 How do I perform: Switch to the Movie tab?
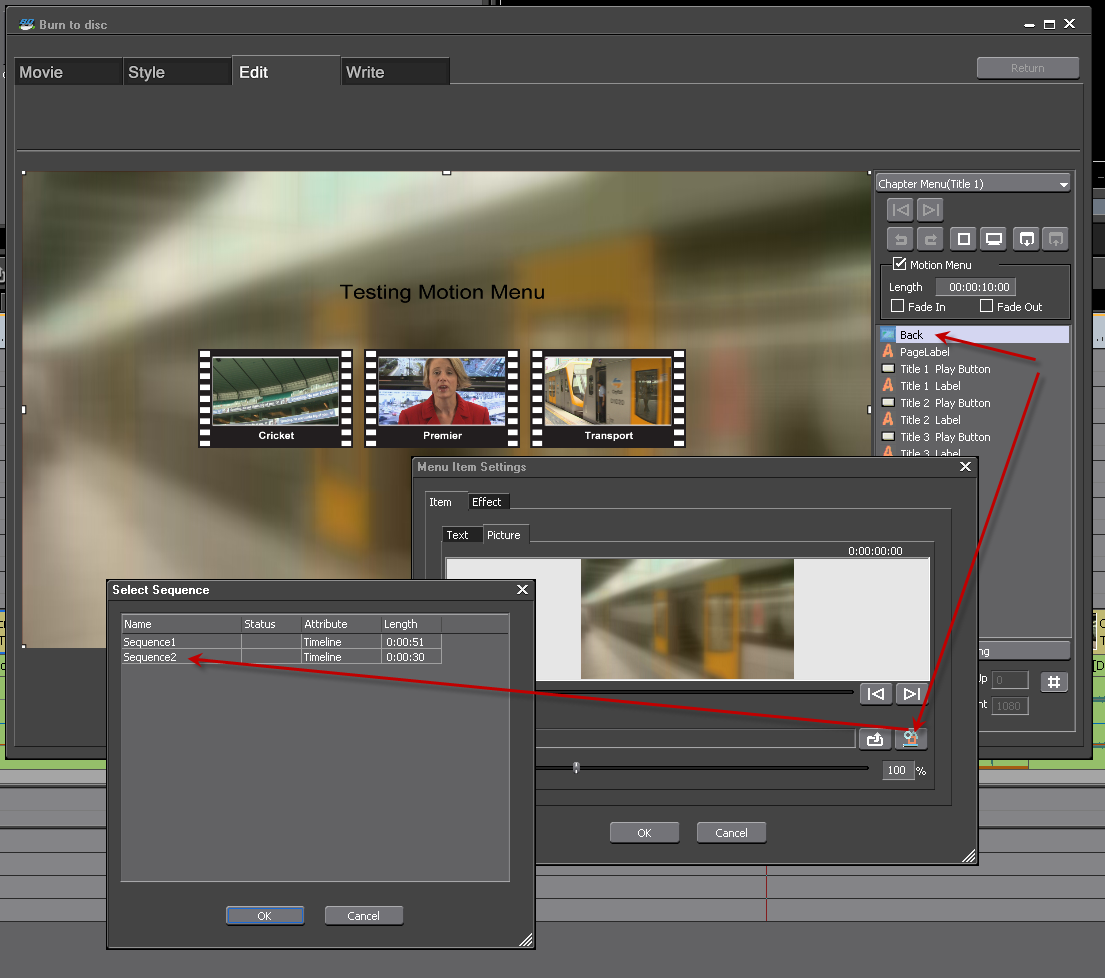point(68,72)
